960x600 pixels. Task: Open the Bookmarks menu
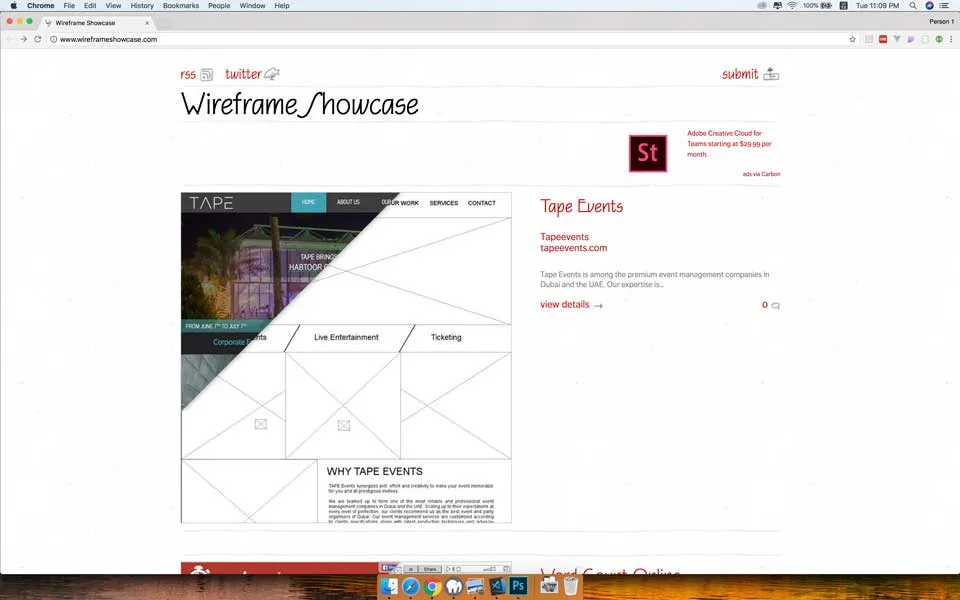point(180,6)
